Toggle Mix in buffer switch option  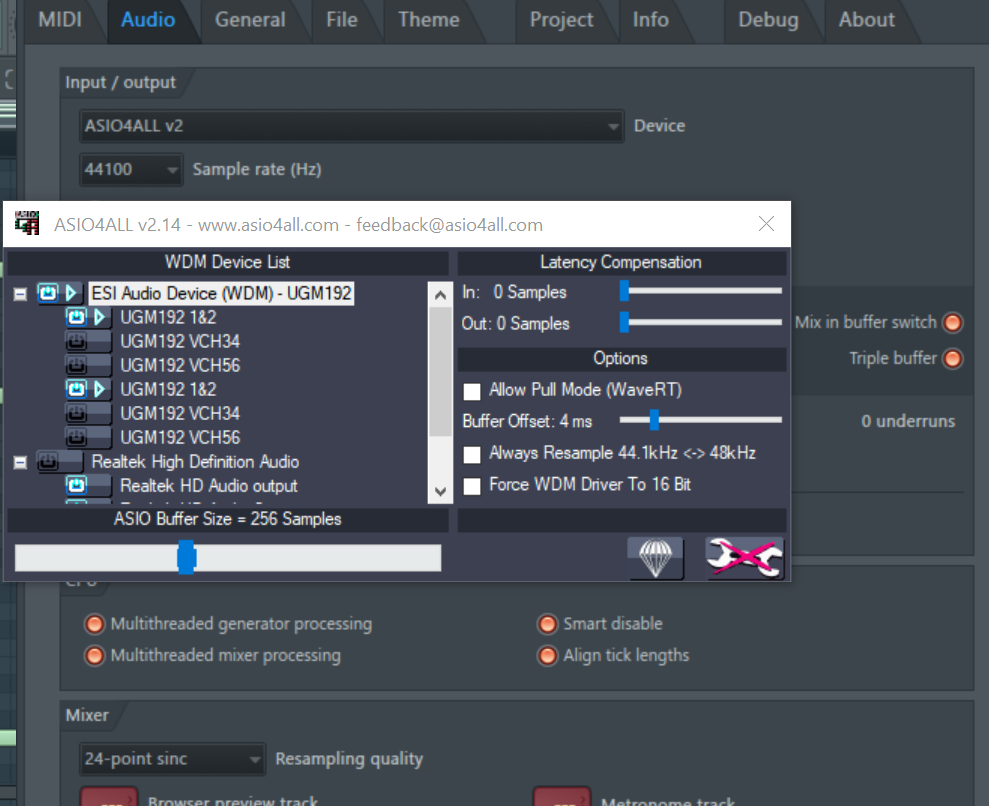[952, 323]
